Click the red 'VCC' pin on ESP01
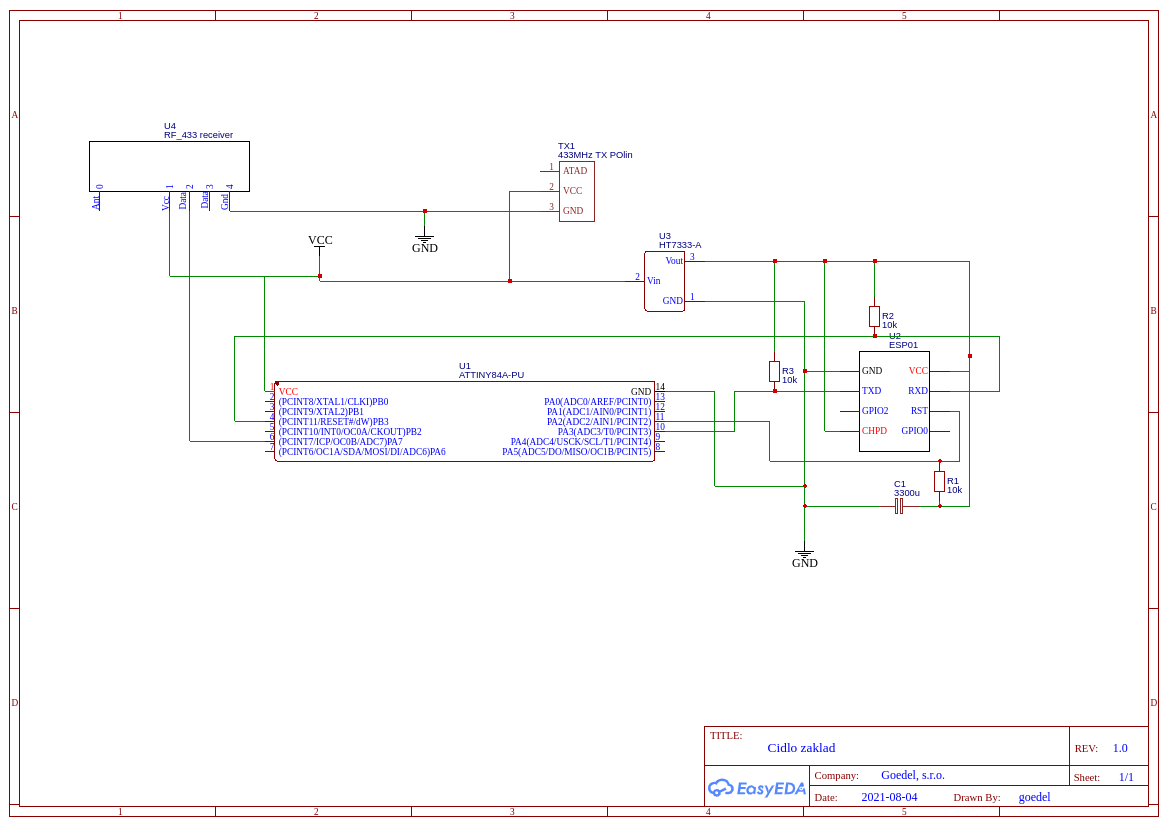 click(x=918, y=371)
